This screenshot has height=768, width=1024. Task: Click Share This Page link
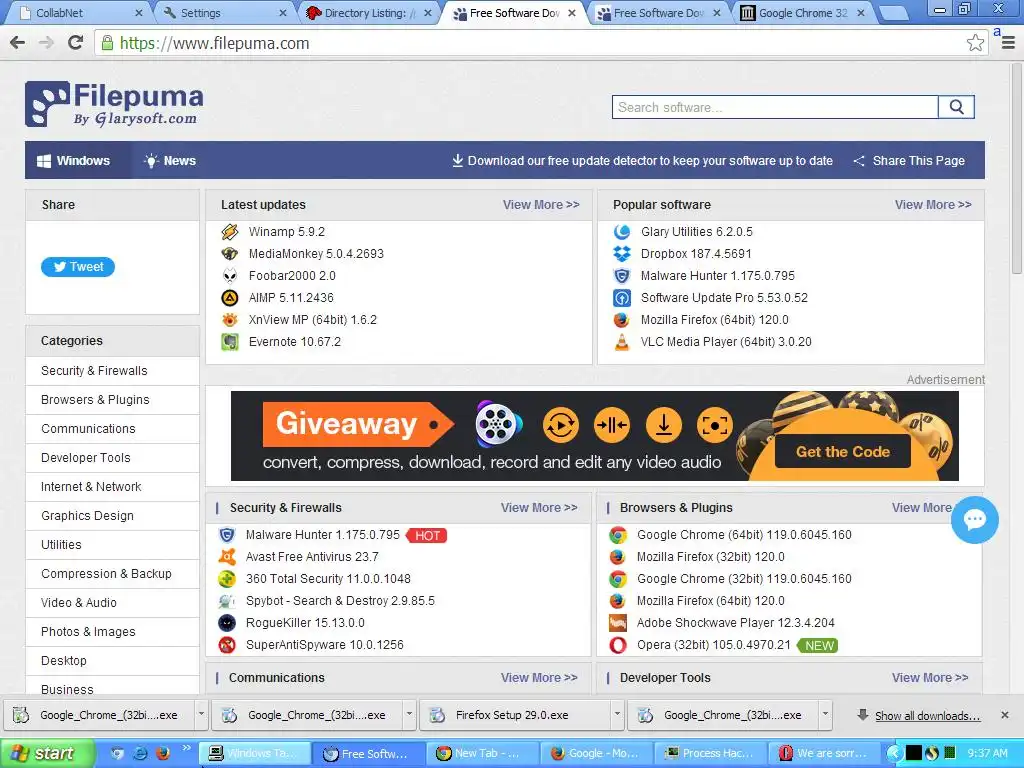pyautogui.click(x=909, y=161)
